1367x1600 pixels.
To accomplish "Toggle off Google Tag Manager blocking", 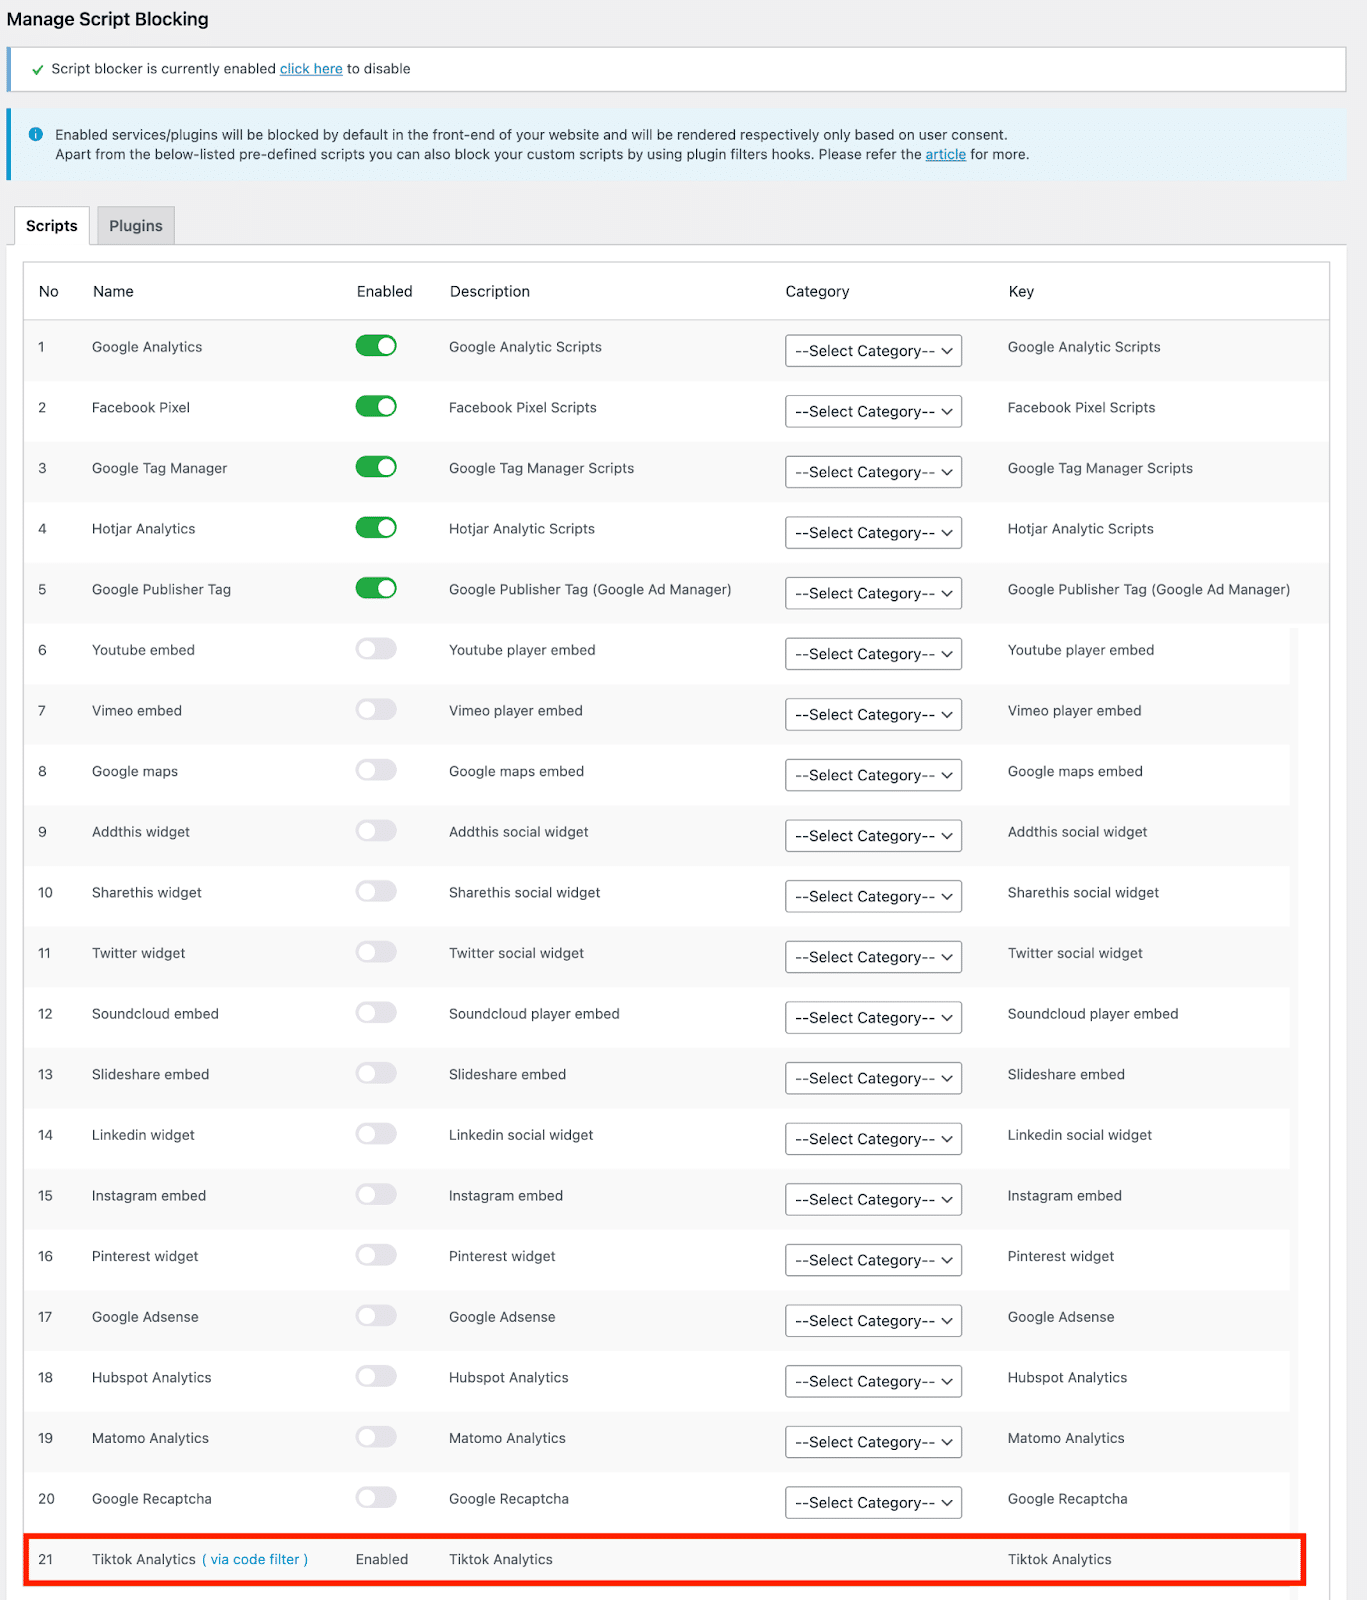I will 376,467.
